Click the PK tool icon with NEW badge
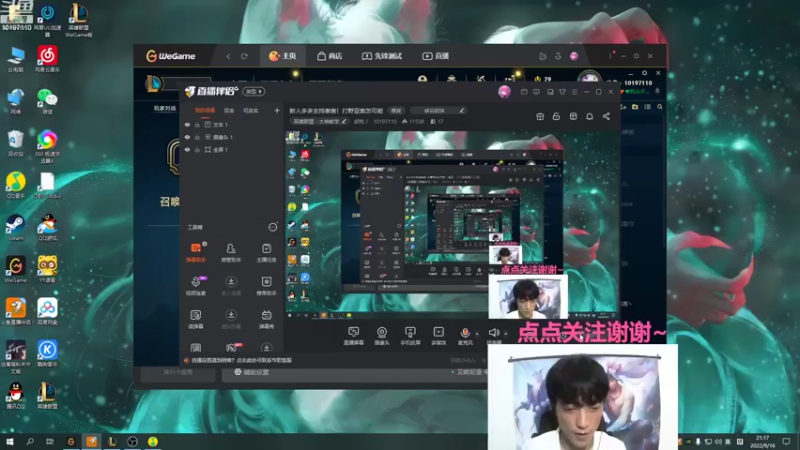 click(x=232, y=347)
